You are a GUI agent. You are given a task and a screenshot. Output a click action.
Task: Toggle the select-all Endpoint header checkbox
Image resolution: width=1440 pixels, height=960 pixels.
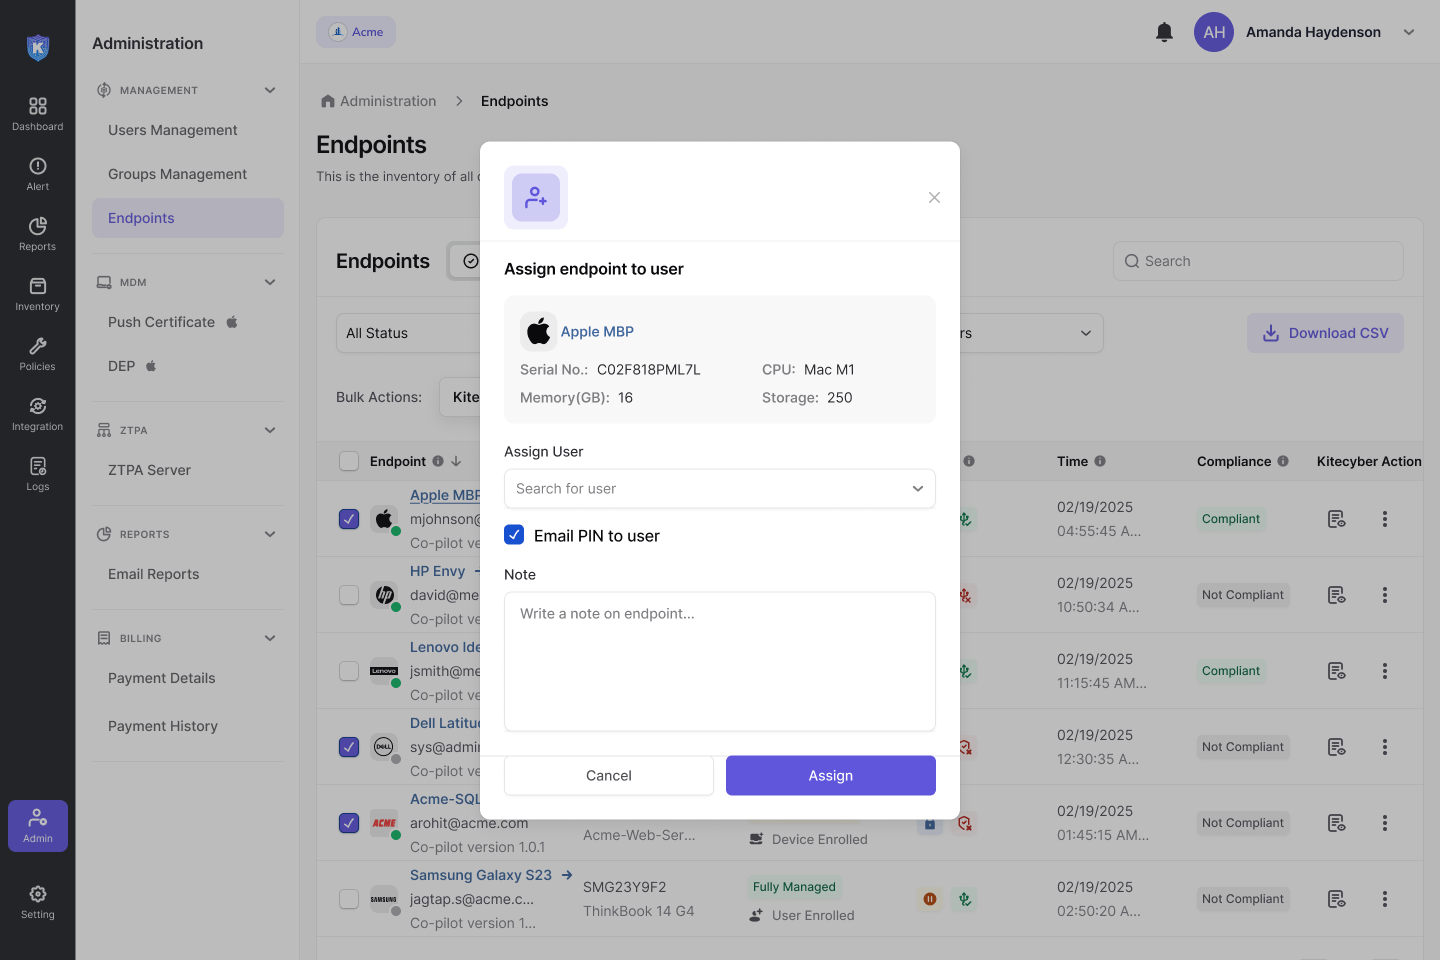click(x=349, y=461)
